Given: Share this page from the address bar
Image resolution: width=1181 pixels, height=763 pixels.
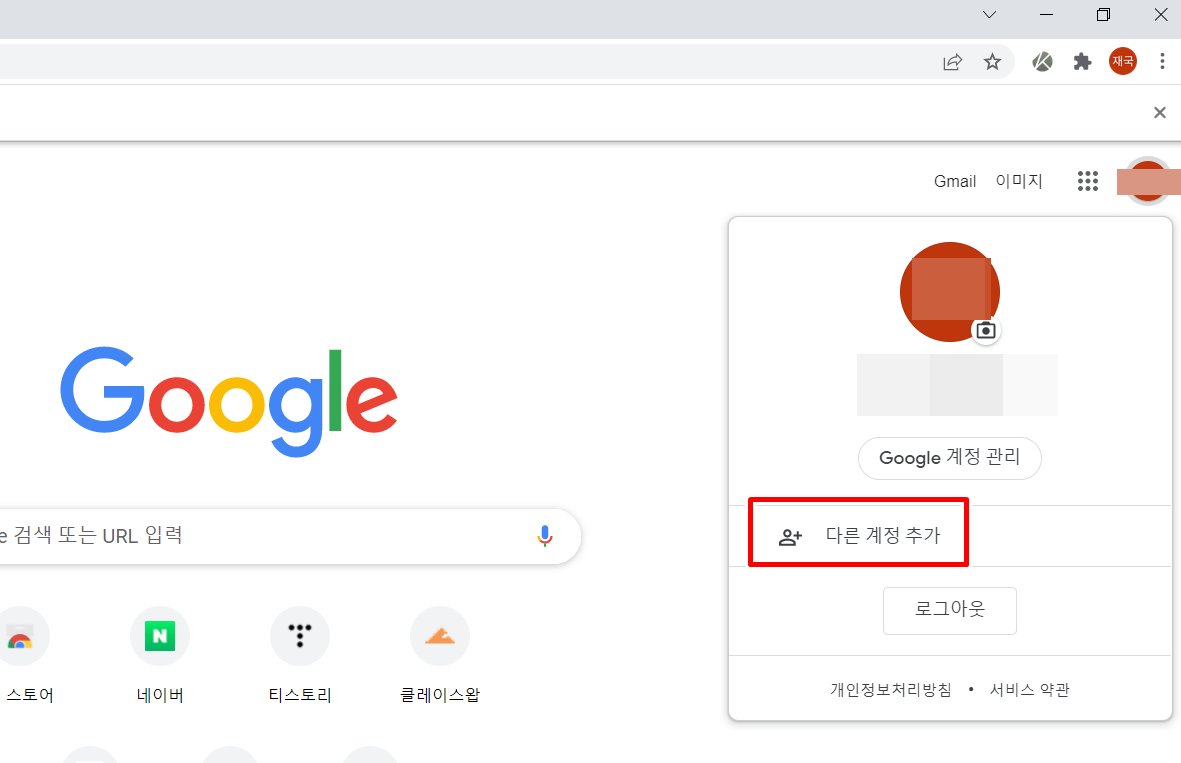Looking at the screenshot, I should [x=952, y=62].
